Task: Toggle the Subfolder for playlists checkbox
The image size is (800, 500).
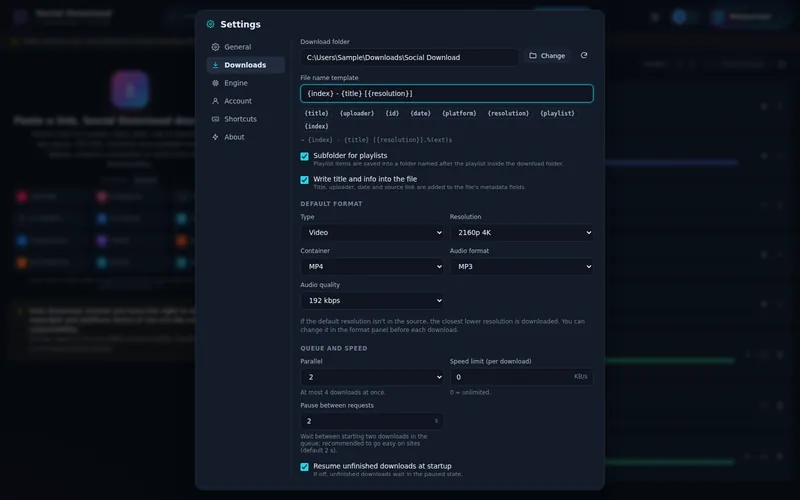Action: pos(305,157)
